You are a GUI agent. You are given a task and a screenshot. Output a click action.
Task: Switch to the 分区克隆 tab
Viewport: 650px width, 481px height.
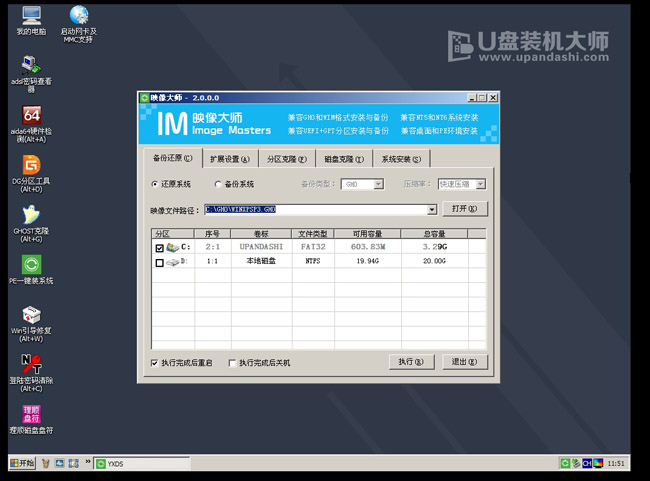click(x=287, y=159)
